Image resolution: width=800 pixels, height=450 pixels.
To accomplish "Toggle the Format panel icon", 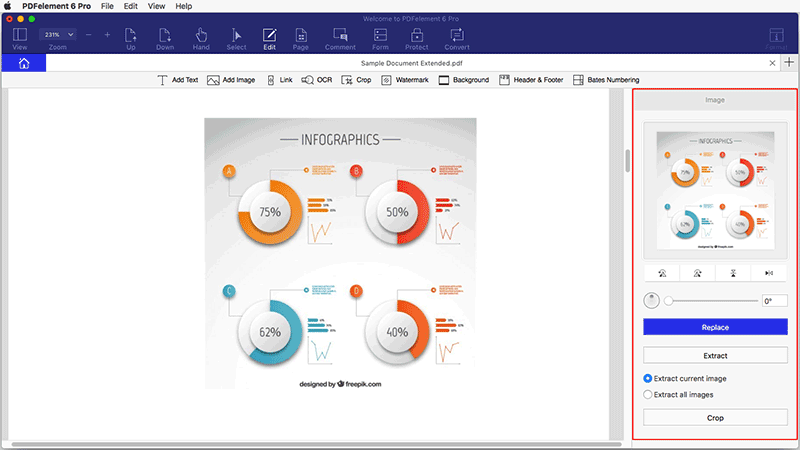I will pyautogui.click(x=776, y=35).
